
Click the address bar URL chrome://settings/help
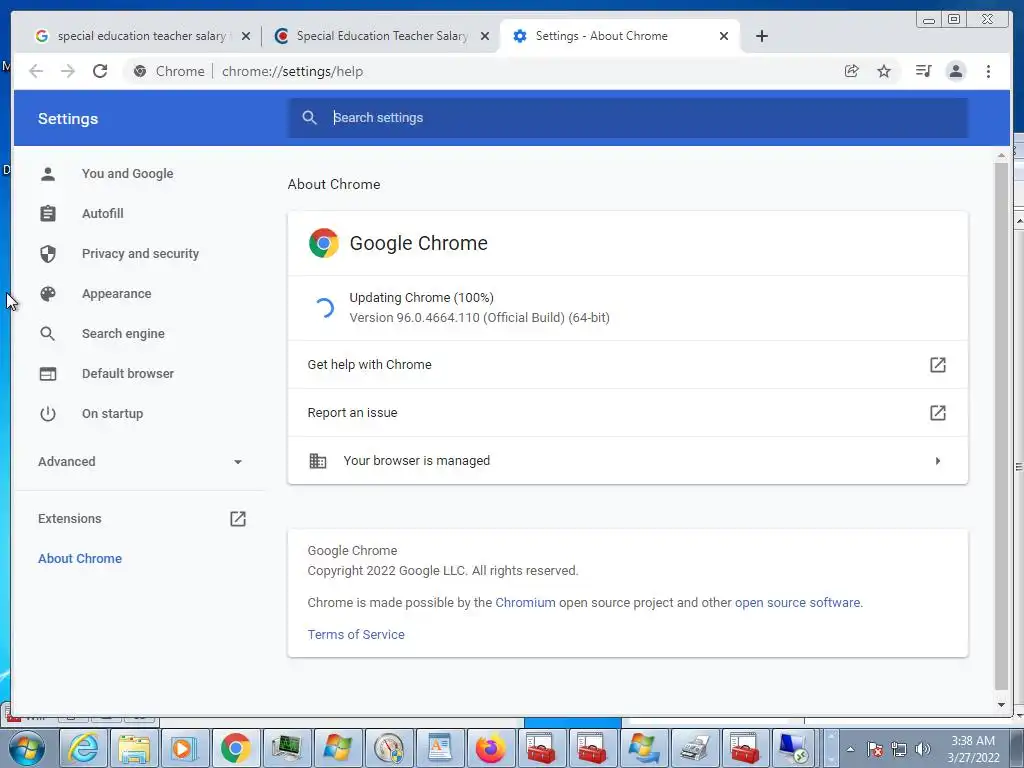pyautogui.click(x=292, y=71)
